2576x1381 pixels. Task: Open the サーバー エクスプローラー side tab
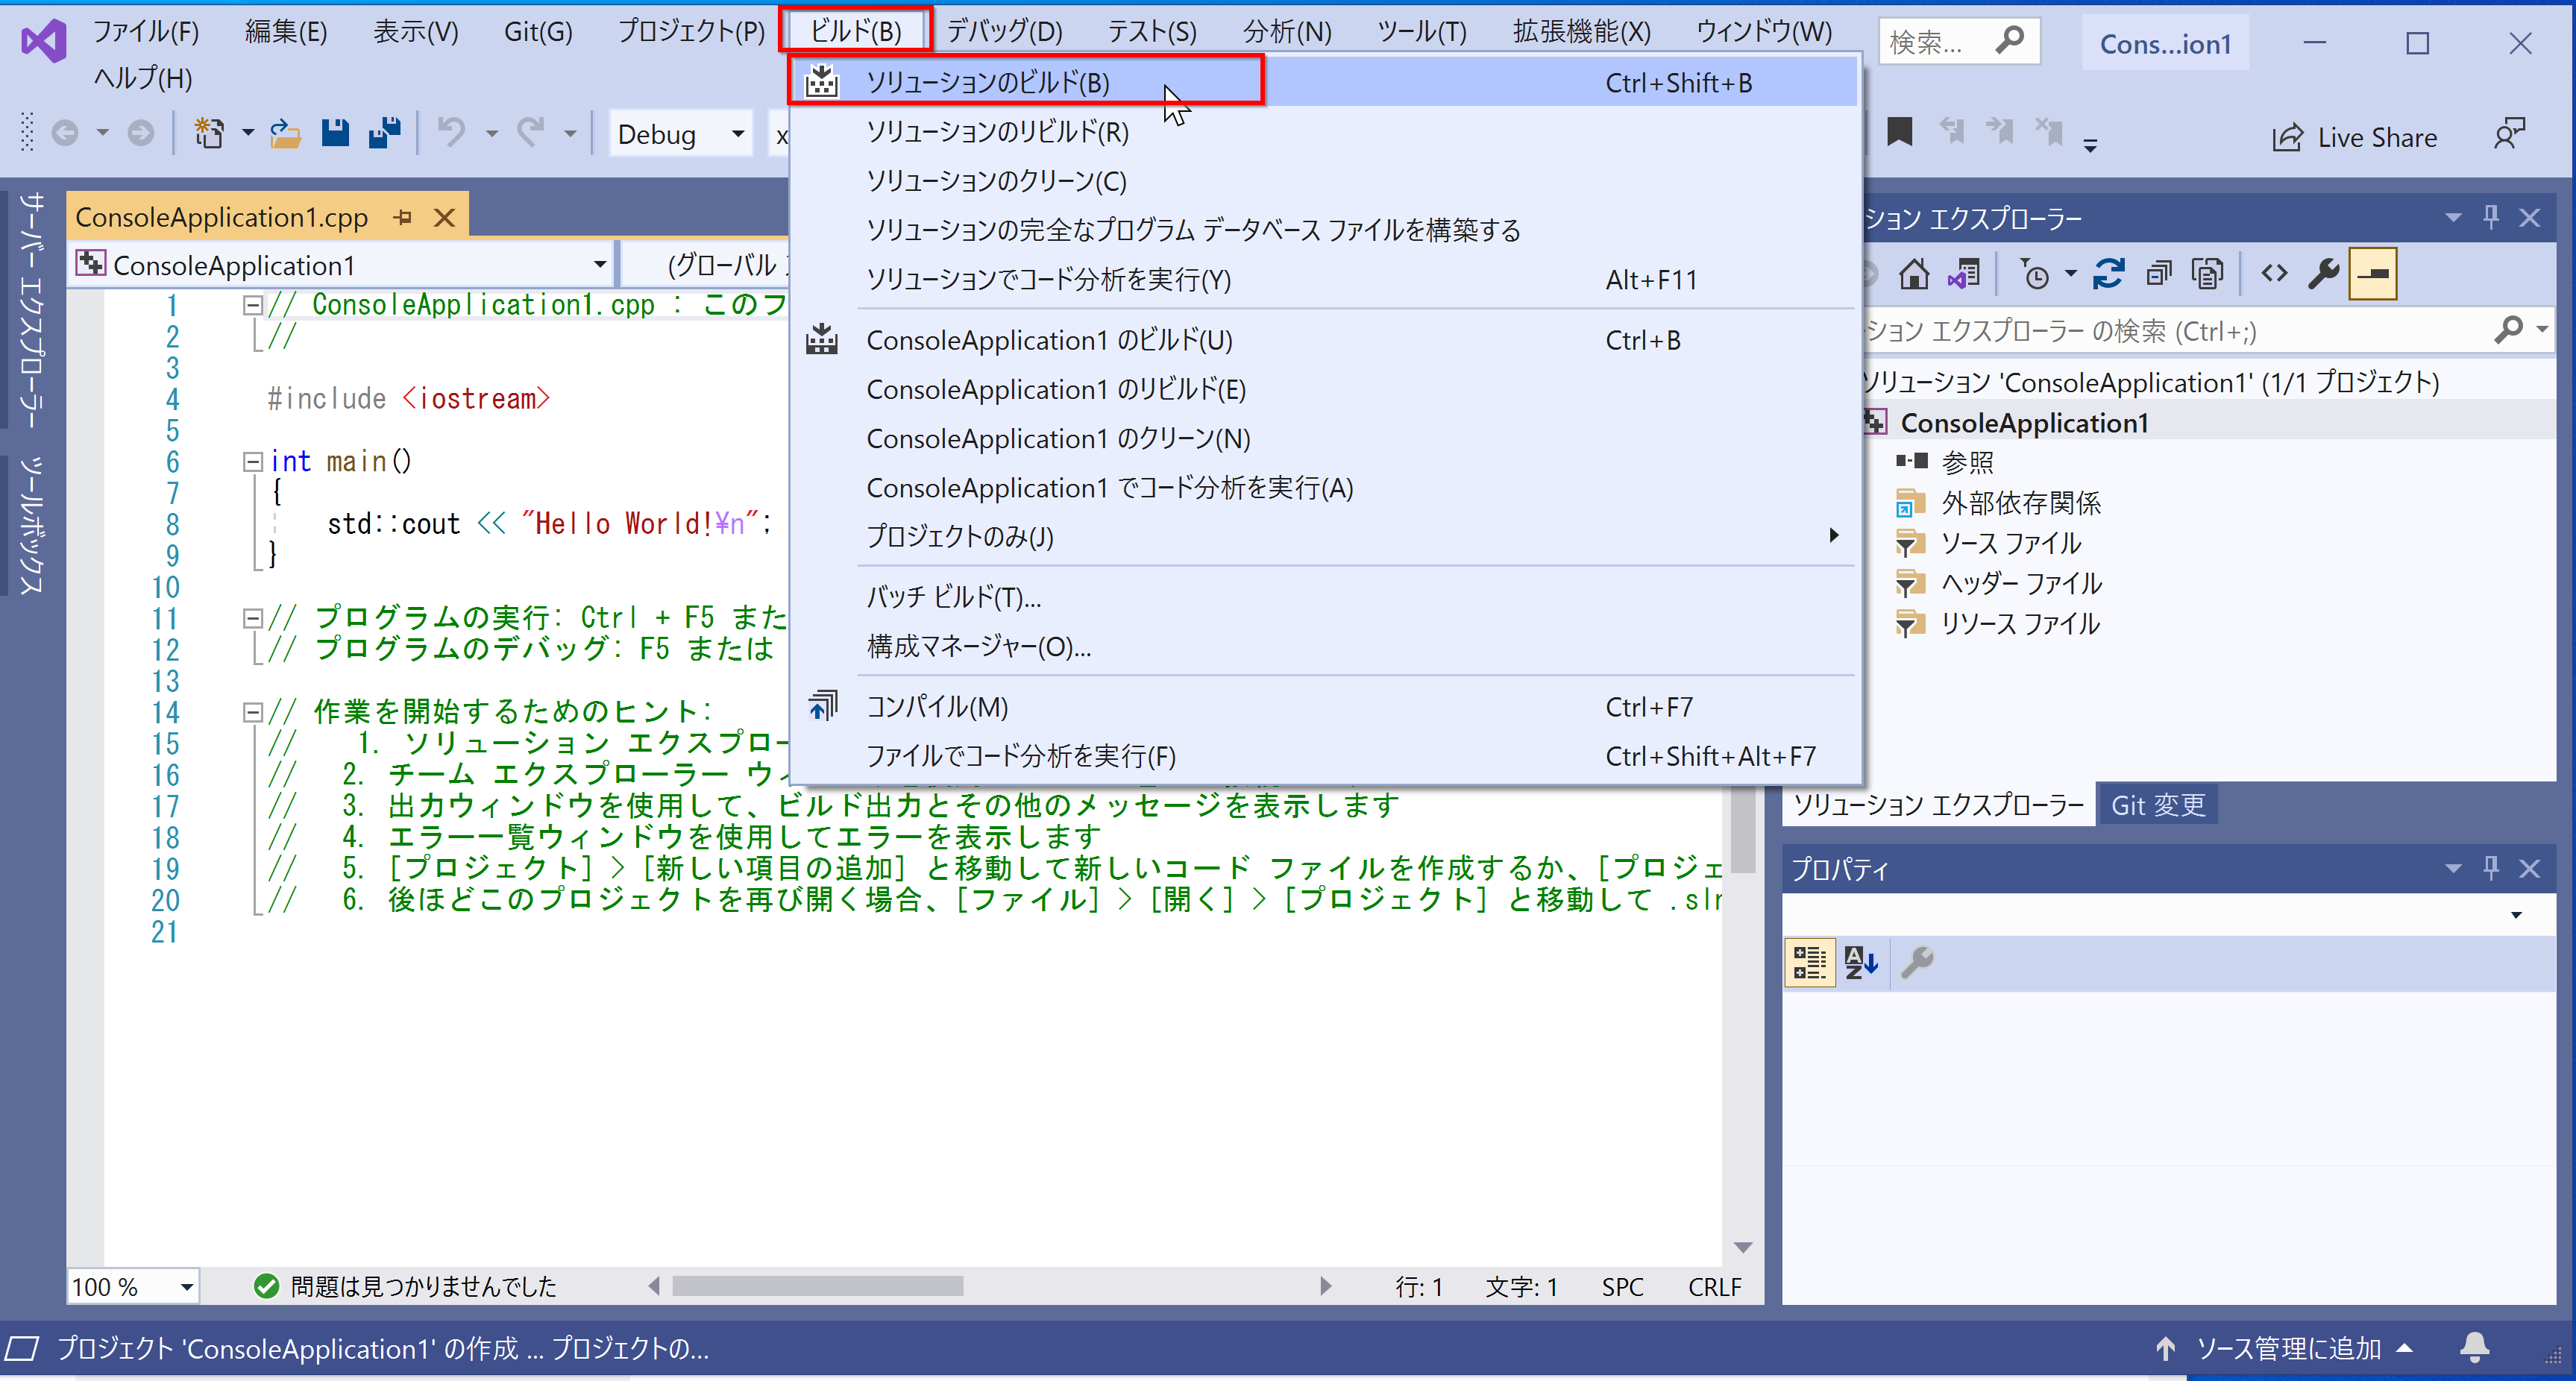coord(33,310)
